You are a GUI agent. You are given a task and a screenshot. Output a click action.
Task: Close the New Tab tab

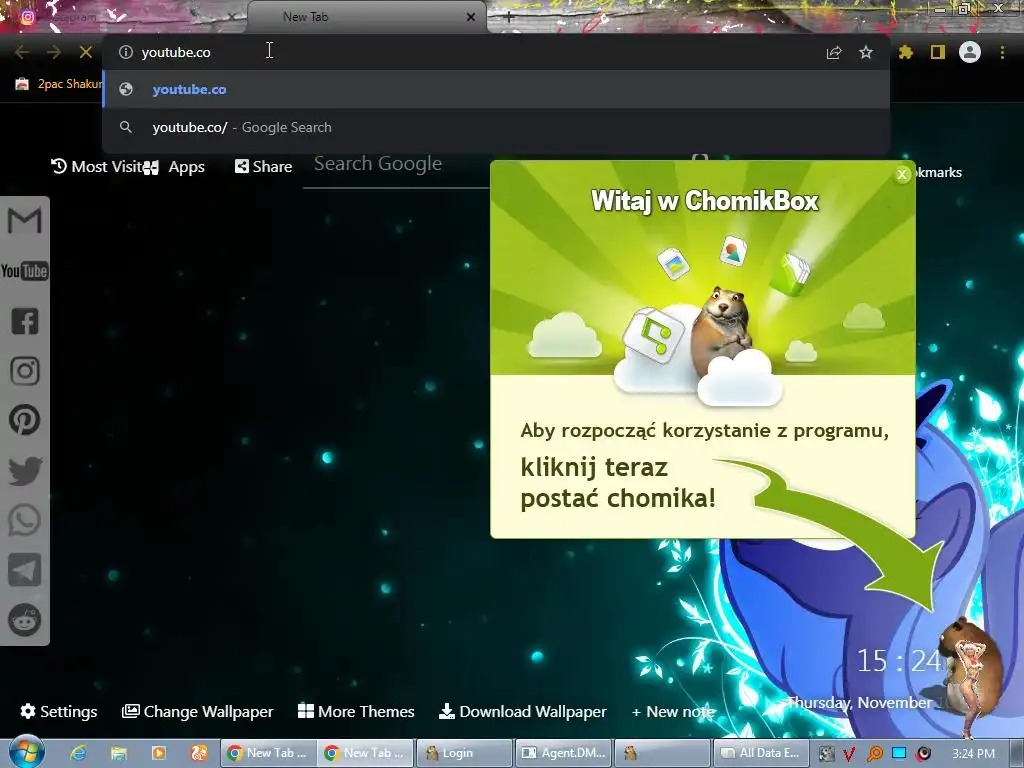pyautogui.click(x=471, y=17)
